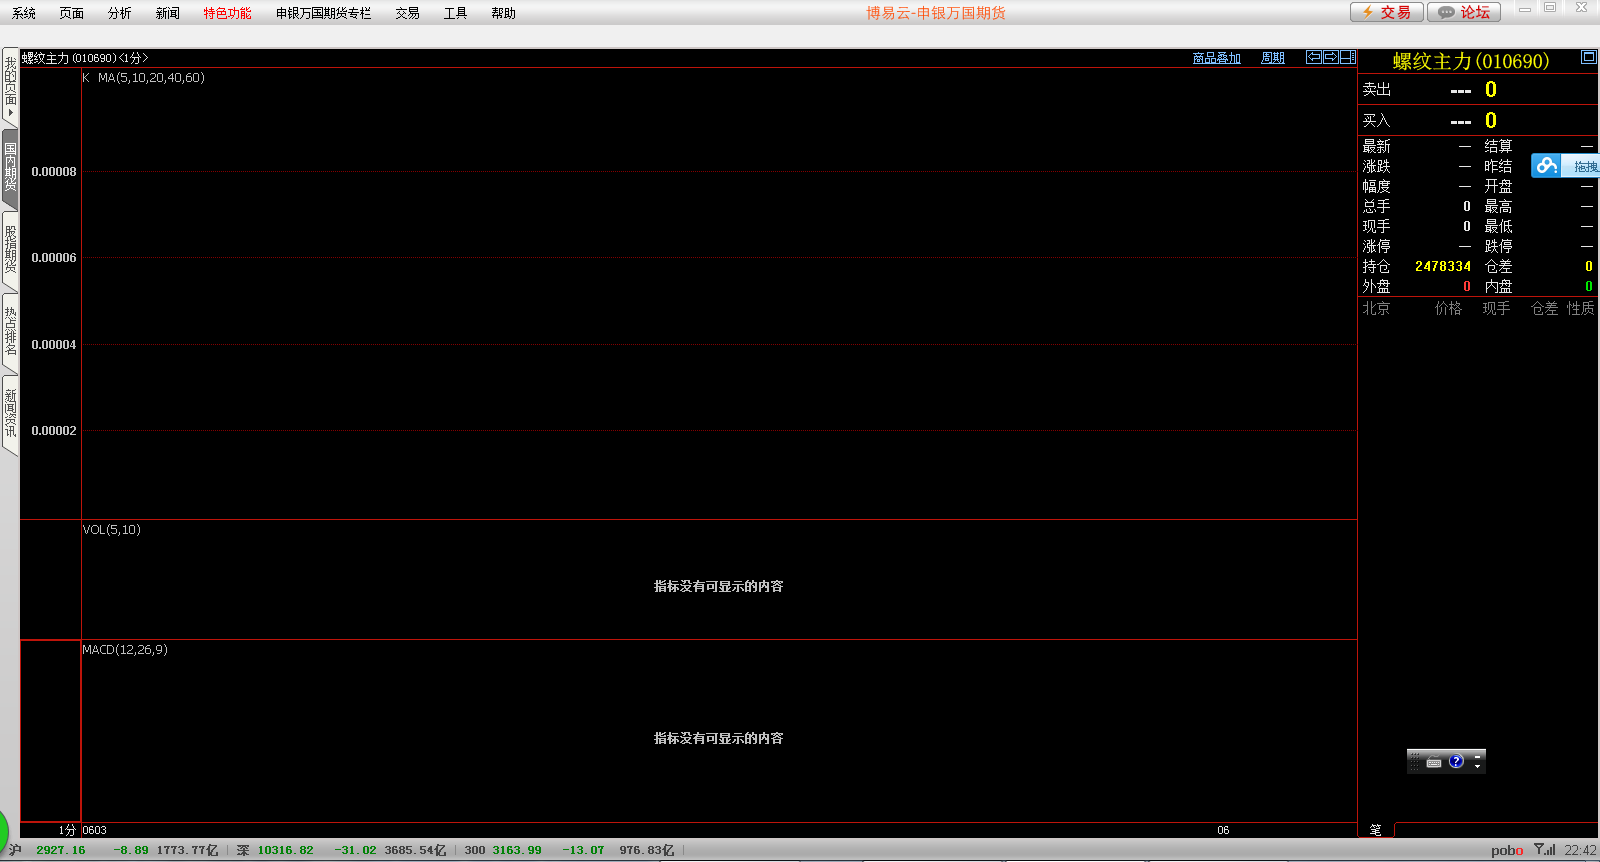Click the green circle at bottom-left
The height and width of the screenshot is (862, 1600).
coord(3,830)
